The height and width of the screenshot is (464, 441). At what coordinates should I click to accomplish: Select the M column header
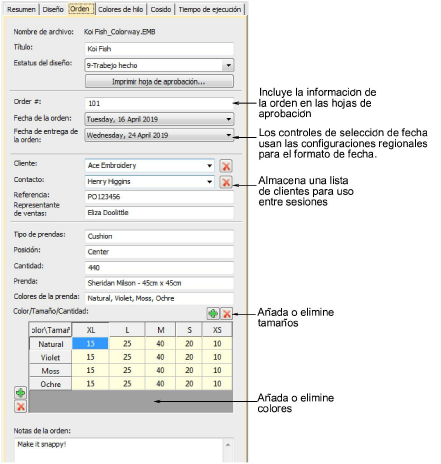(x=161, y=330)
